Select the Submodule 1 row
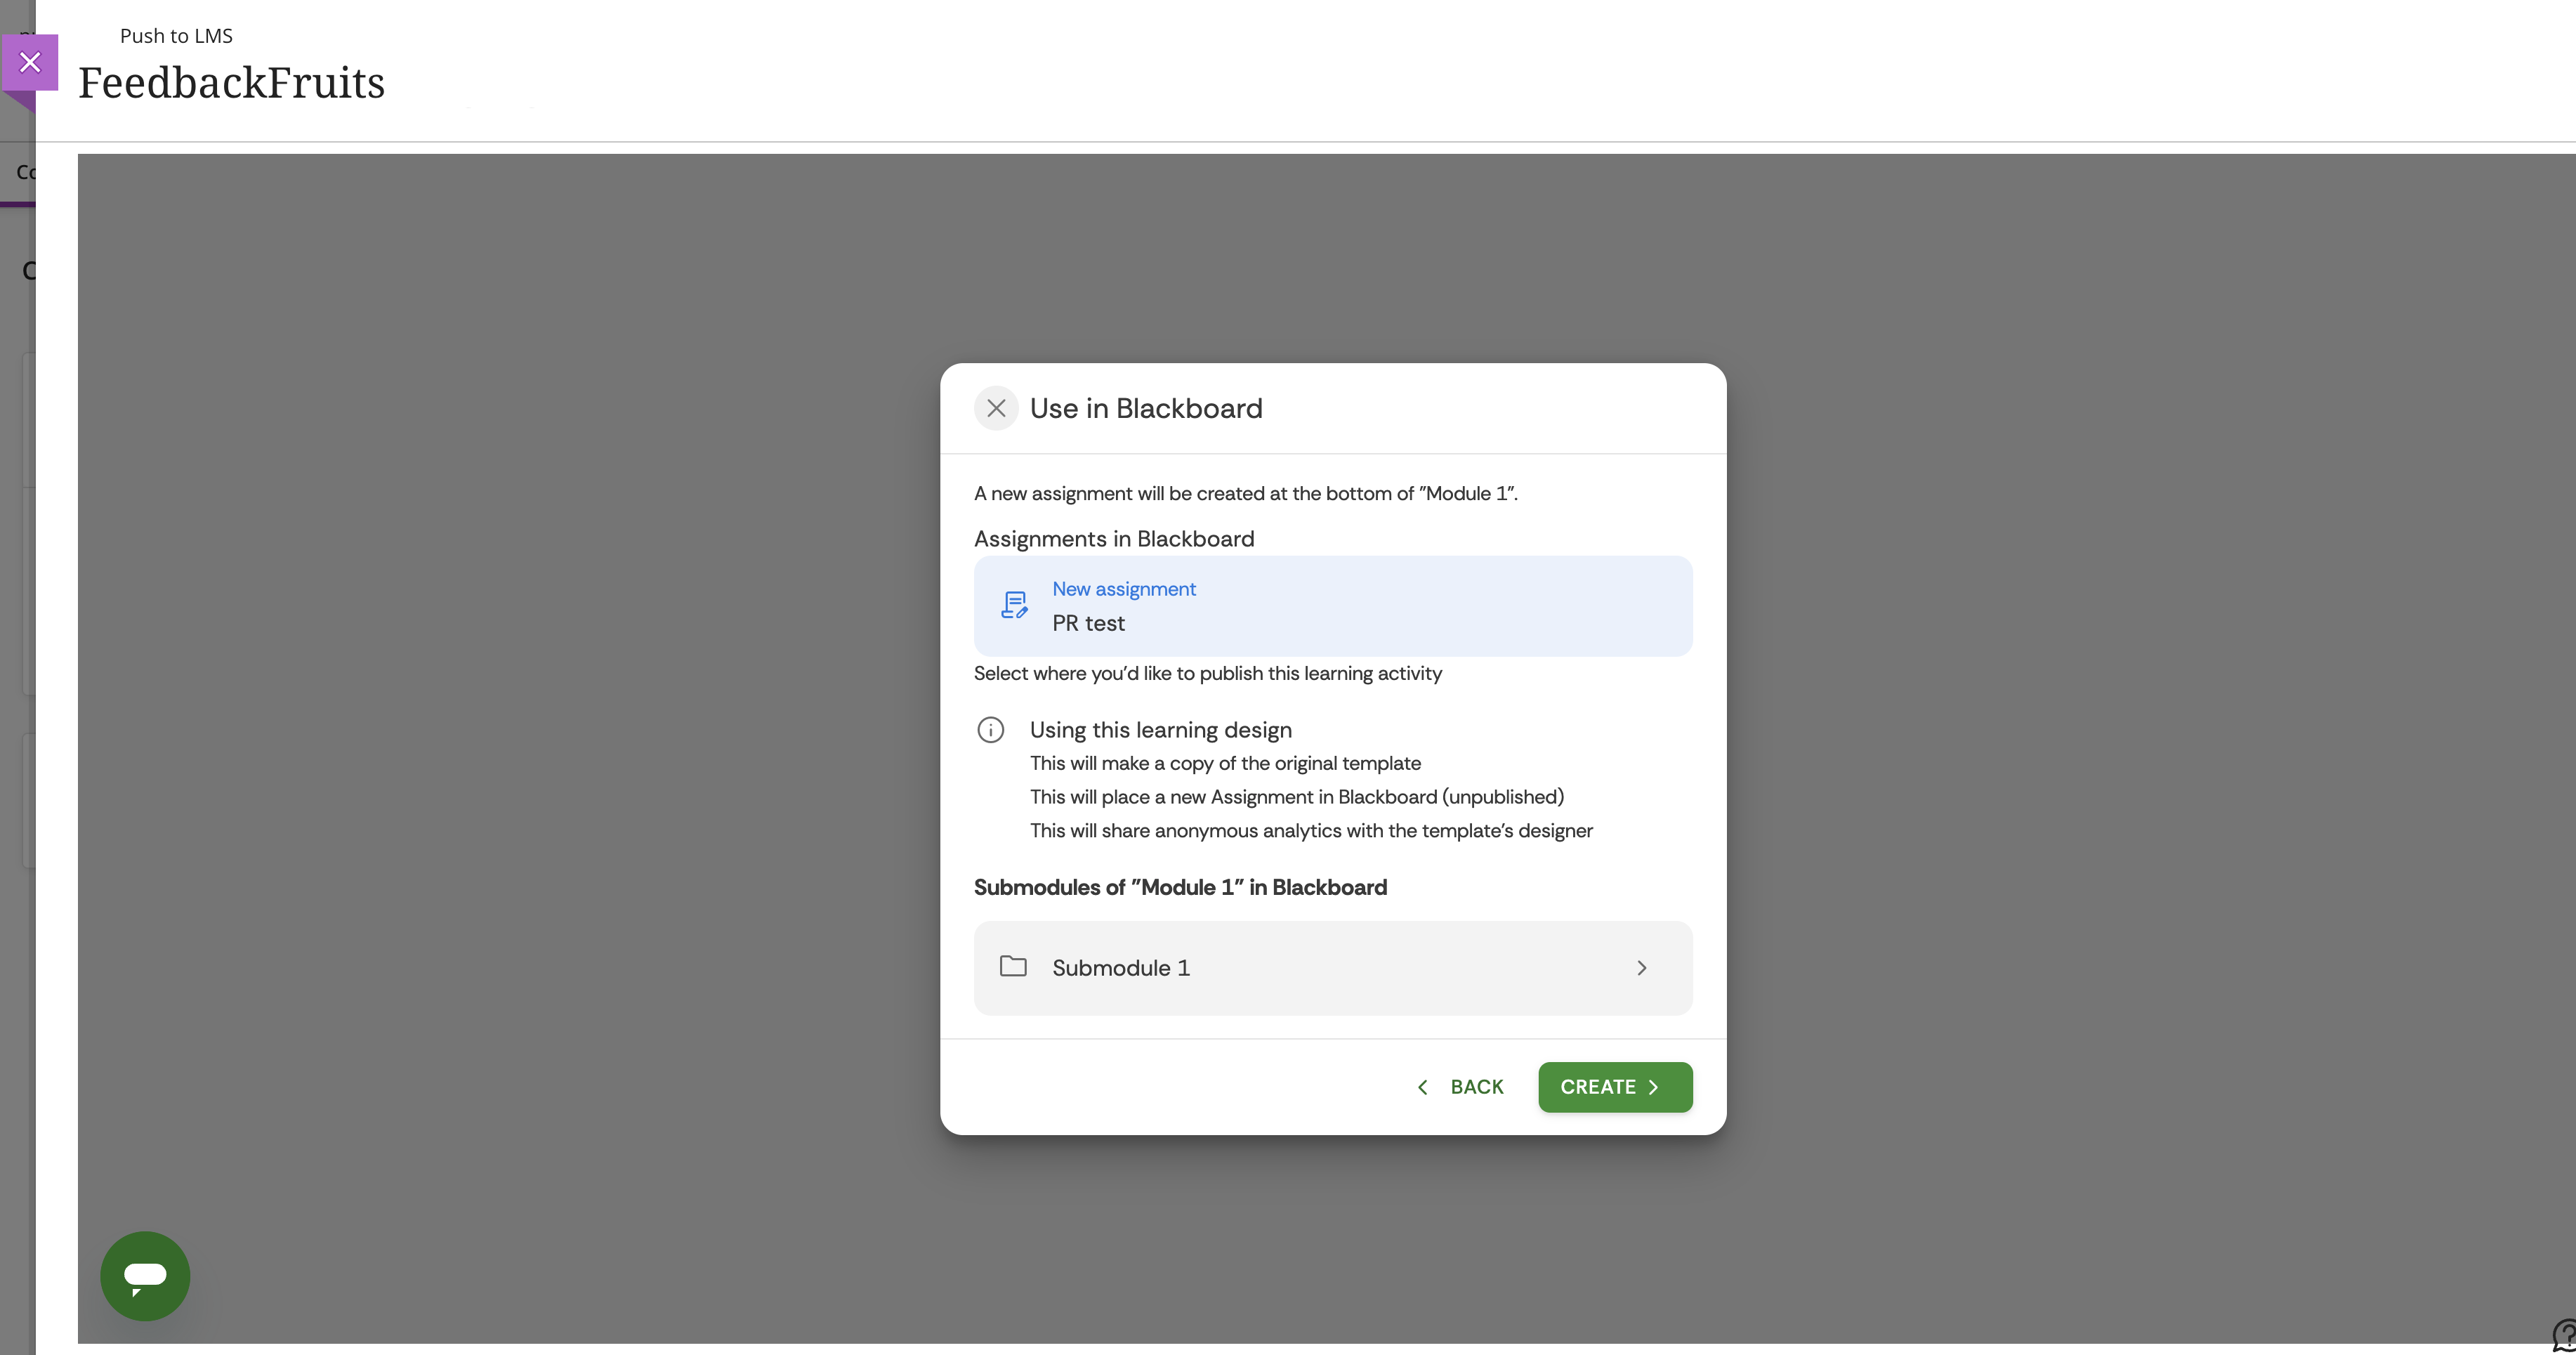The image size is (2576, 1355). click(1332, 968)
